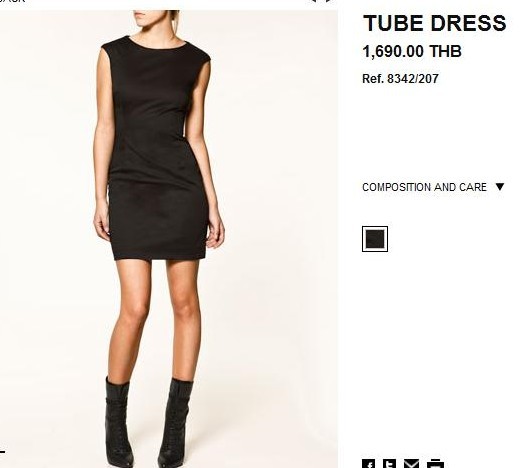Click the 1,690.00 THB price text
Screen dimensions: 526x468
pos(412,51)
